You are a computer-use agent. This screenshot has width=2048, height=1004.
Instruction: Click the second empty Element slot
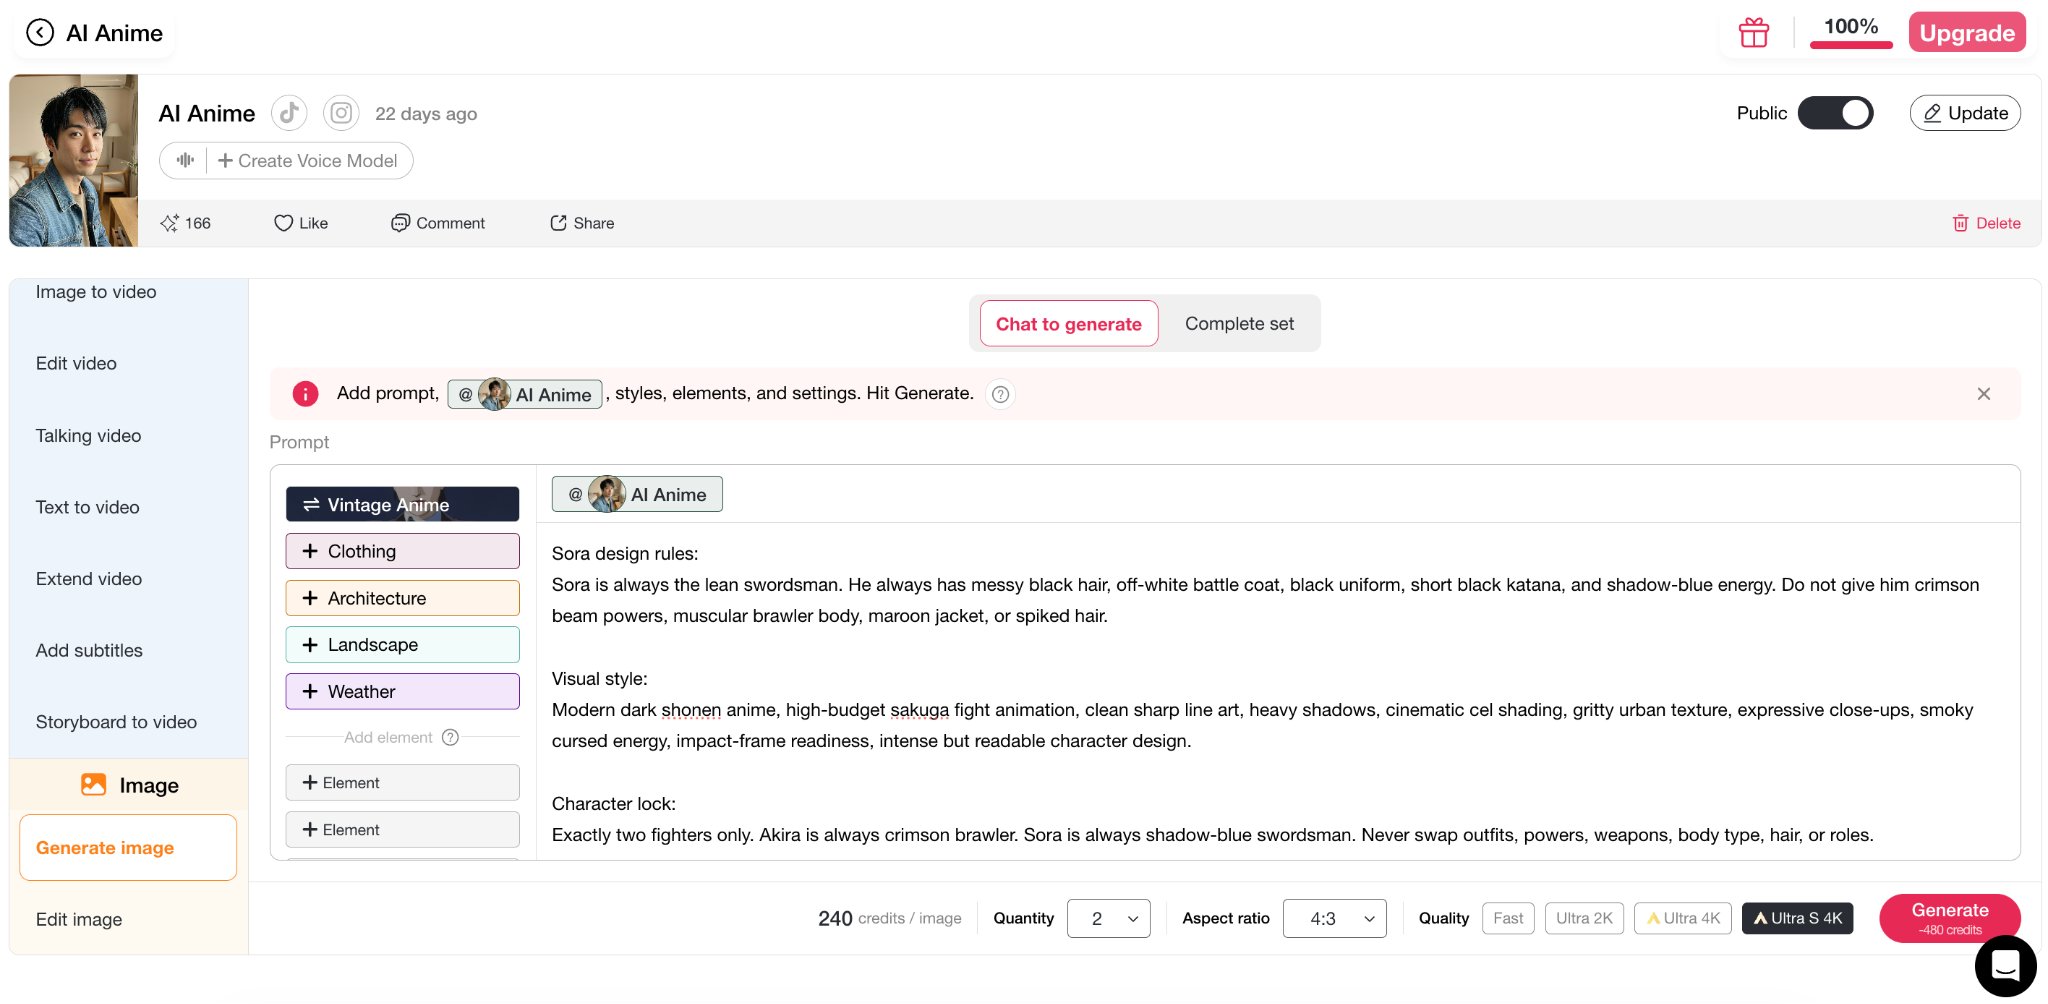coord(402,830)
